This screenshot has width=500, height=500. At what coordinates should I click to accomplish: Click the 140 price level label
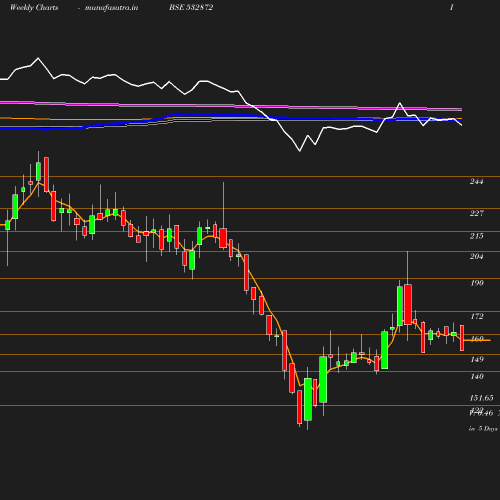[x=477, y=376]
